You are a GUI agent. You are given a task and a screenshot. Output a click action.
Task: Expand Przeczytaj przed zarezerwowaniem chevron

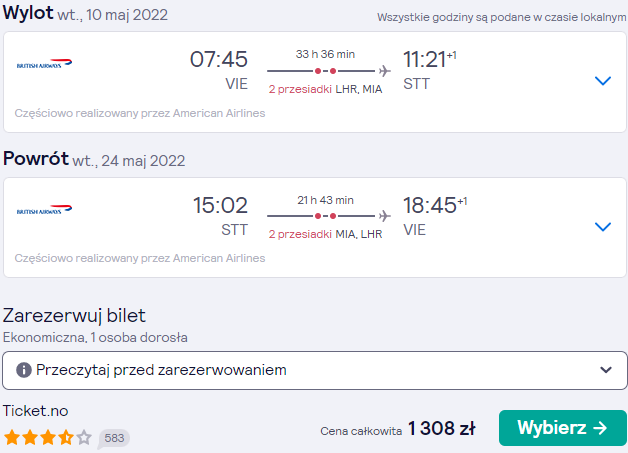(x=606, y=370)
